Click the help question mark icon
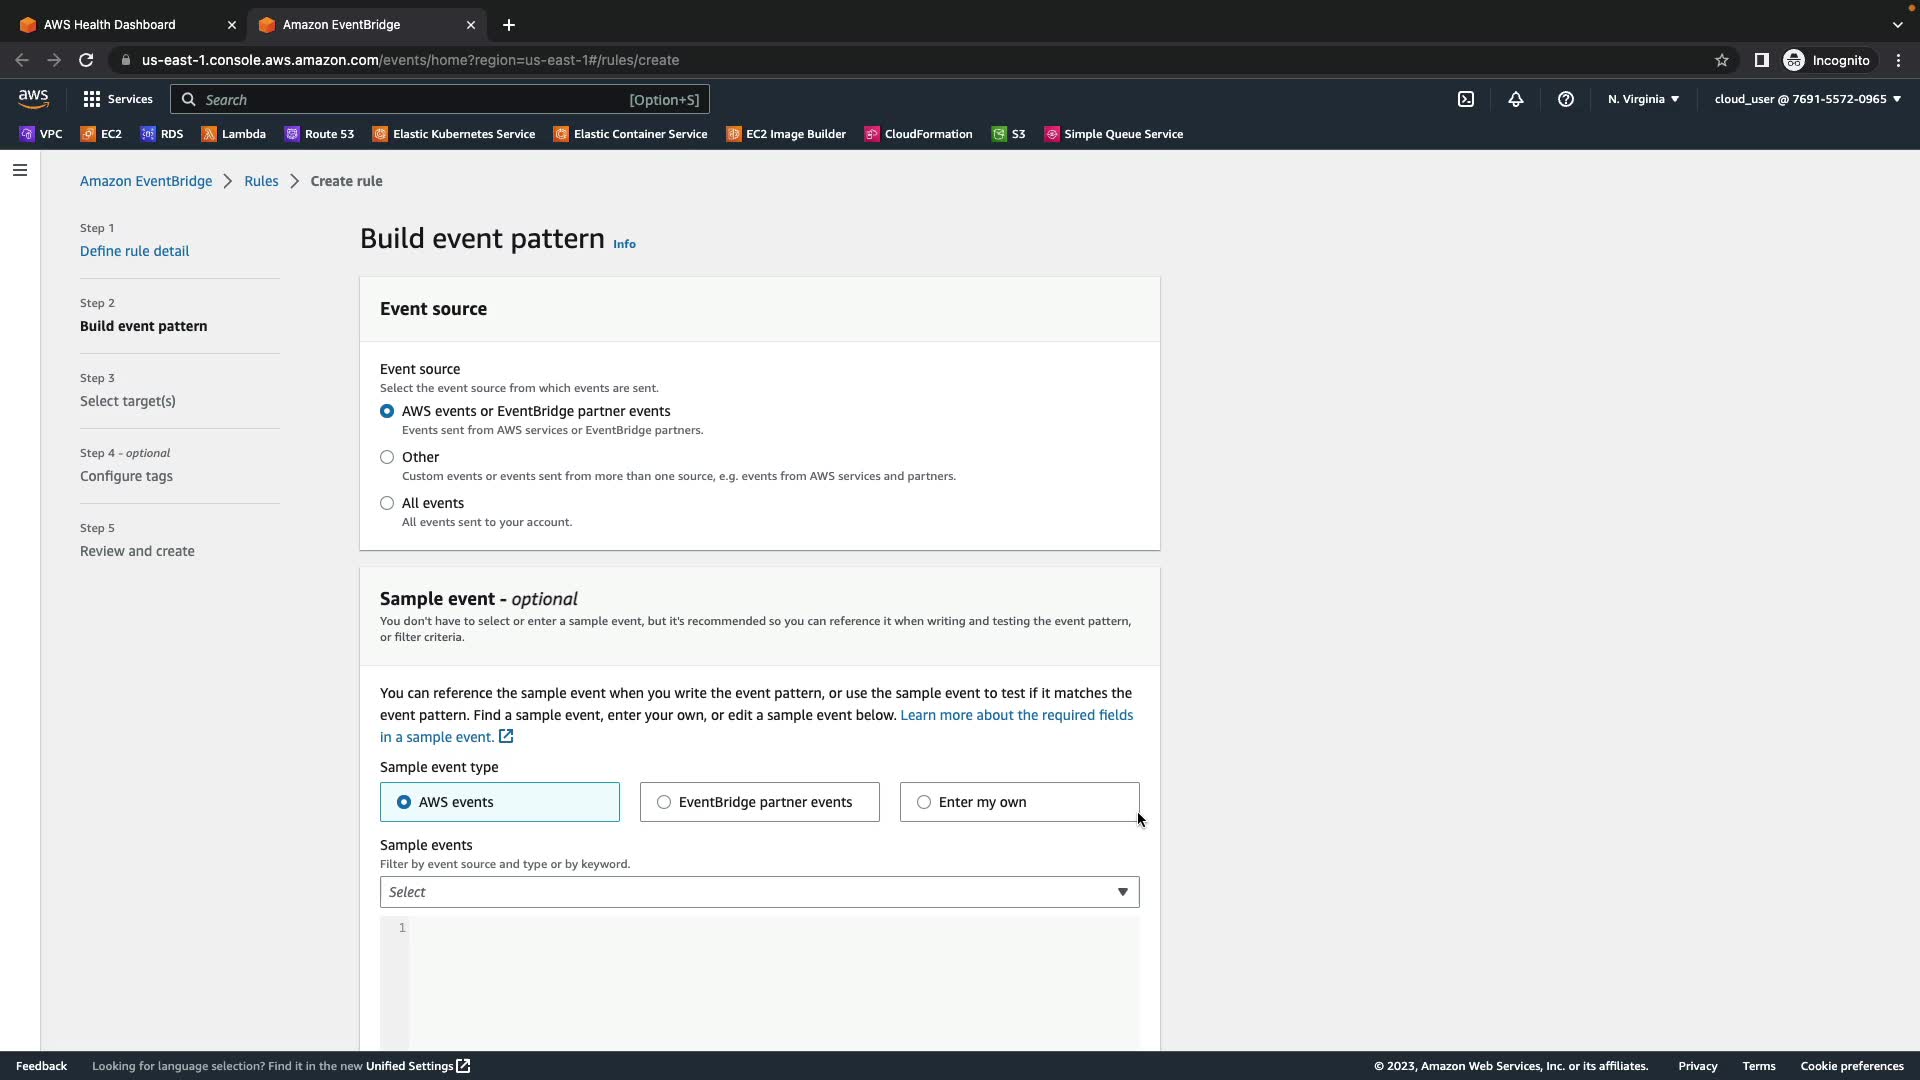The width and height of the screenshot is (1920, 1080). [1566, 99]
